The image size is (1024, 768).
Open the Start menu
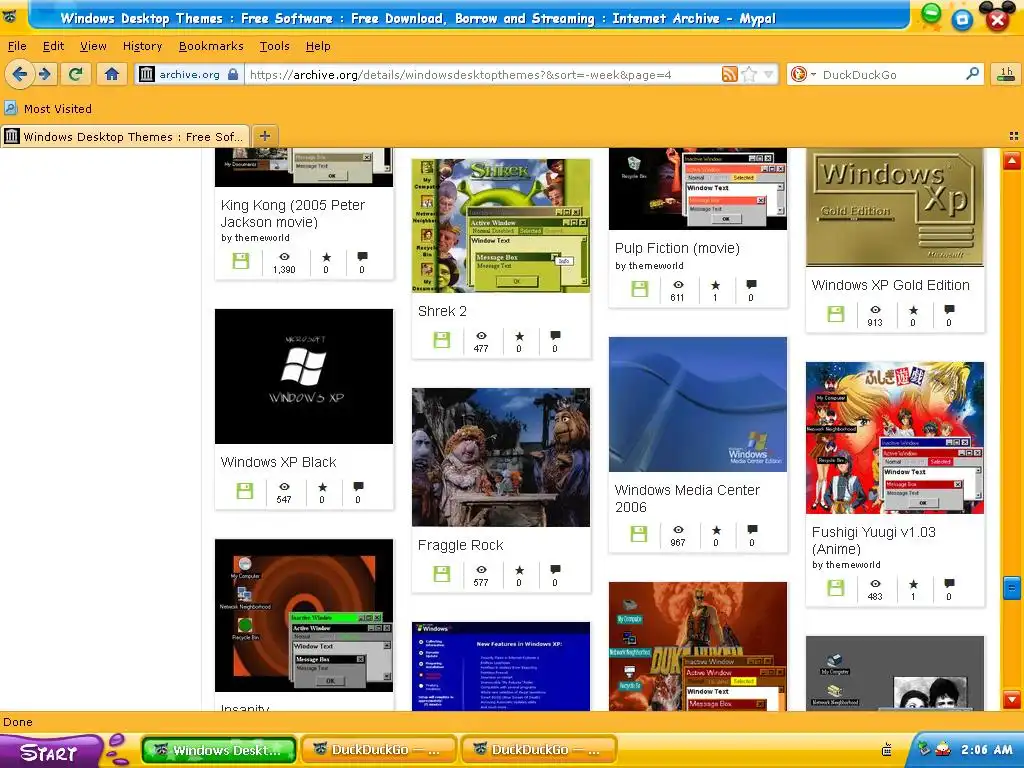click(x=50, y=752)
